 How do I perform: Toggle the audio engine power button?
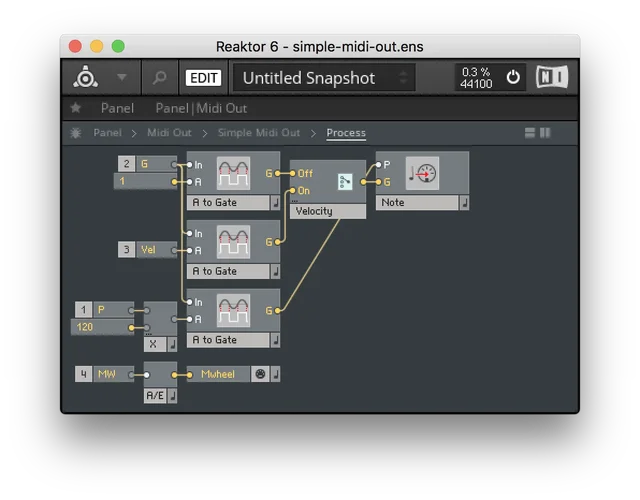tap(513, 77)
